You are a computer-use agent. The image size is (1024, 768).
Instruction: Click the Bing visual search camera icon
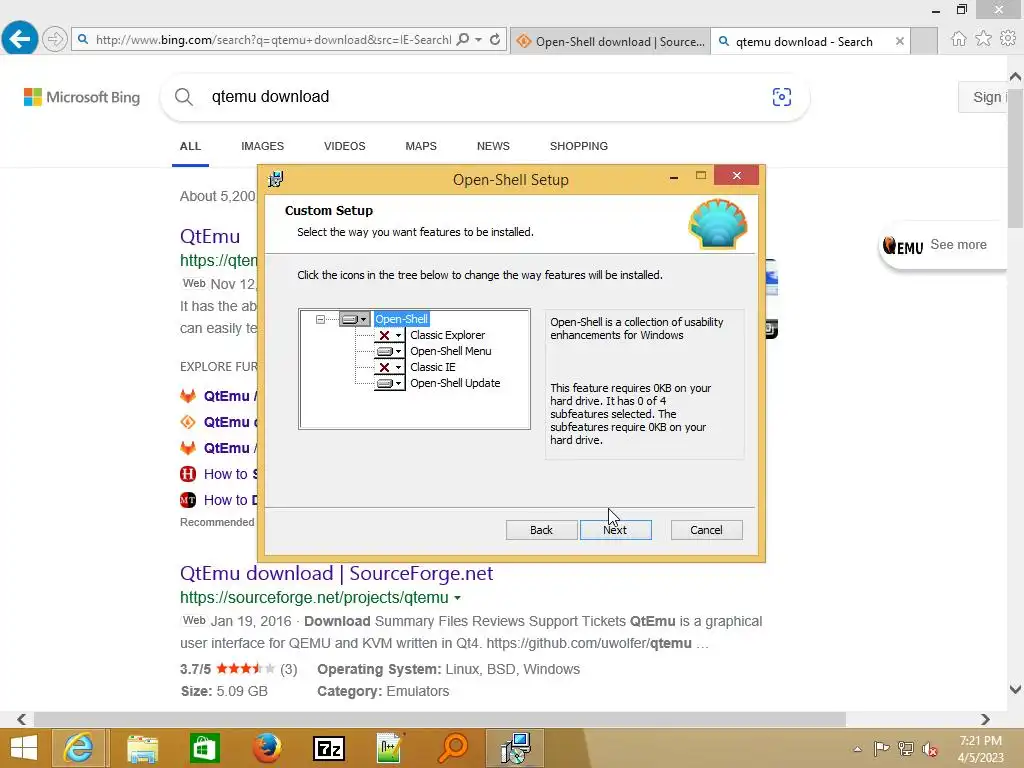782,97
